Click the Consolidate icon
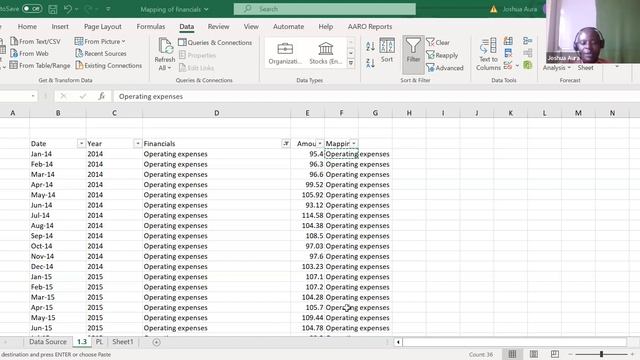640x360 pixels. tap(528, 41)
